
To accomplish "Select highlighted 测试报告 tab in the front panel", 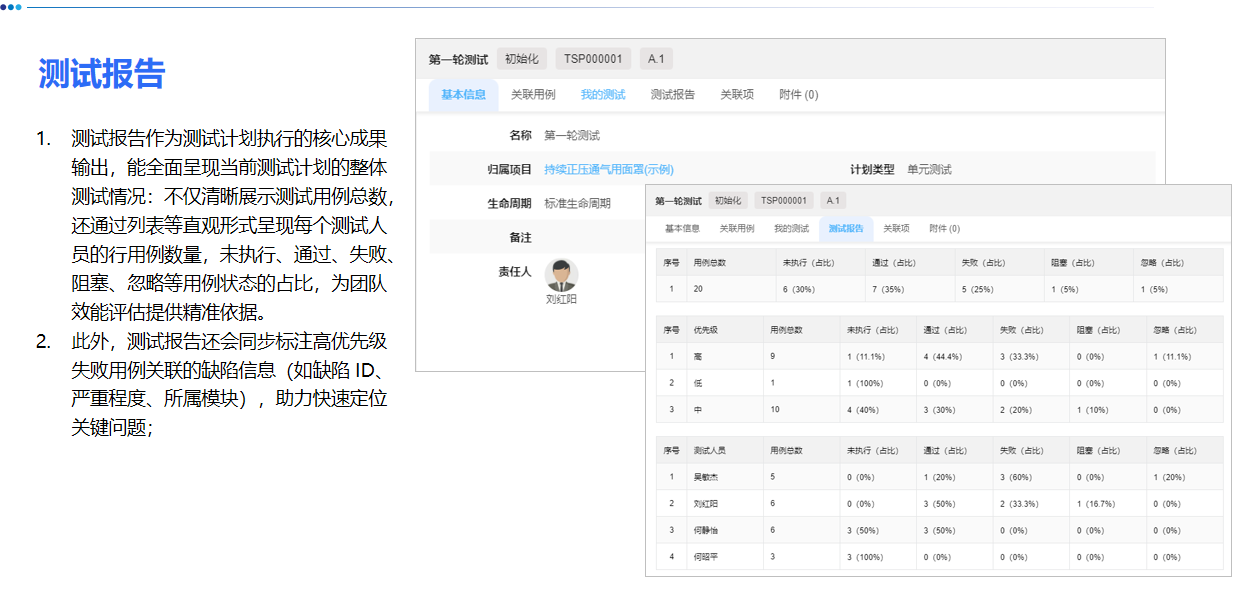I will click(x=845, y=229).
